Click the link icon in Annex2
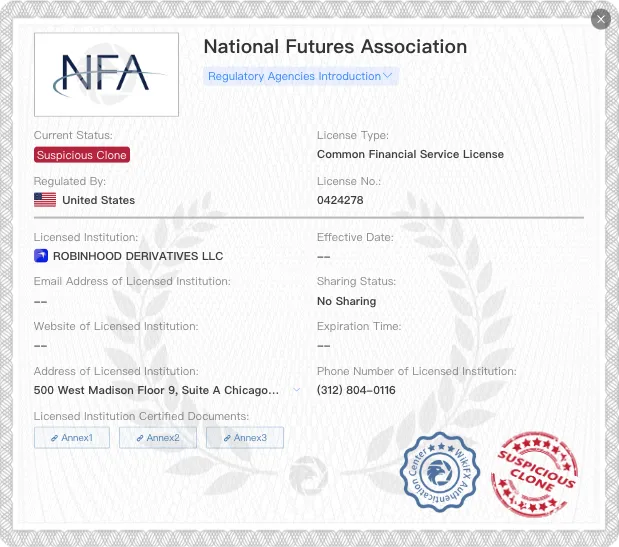Image resolution: width=619 pixels, height=547 pixels. tap(140, 438)
